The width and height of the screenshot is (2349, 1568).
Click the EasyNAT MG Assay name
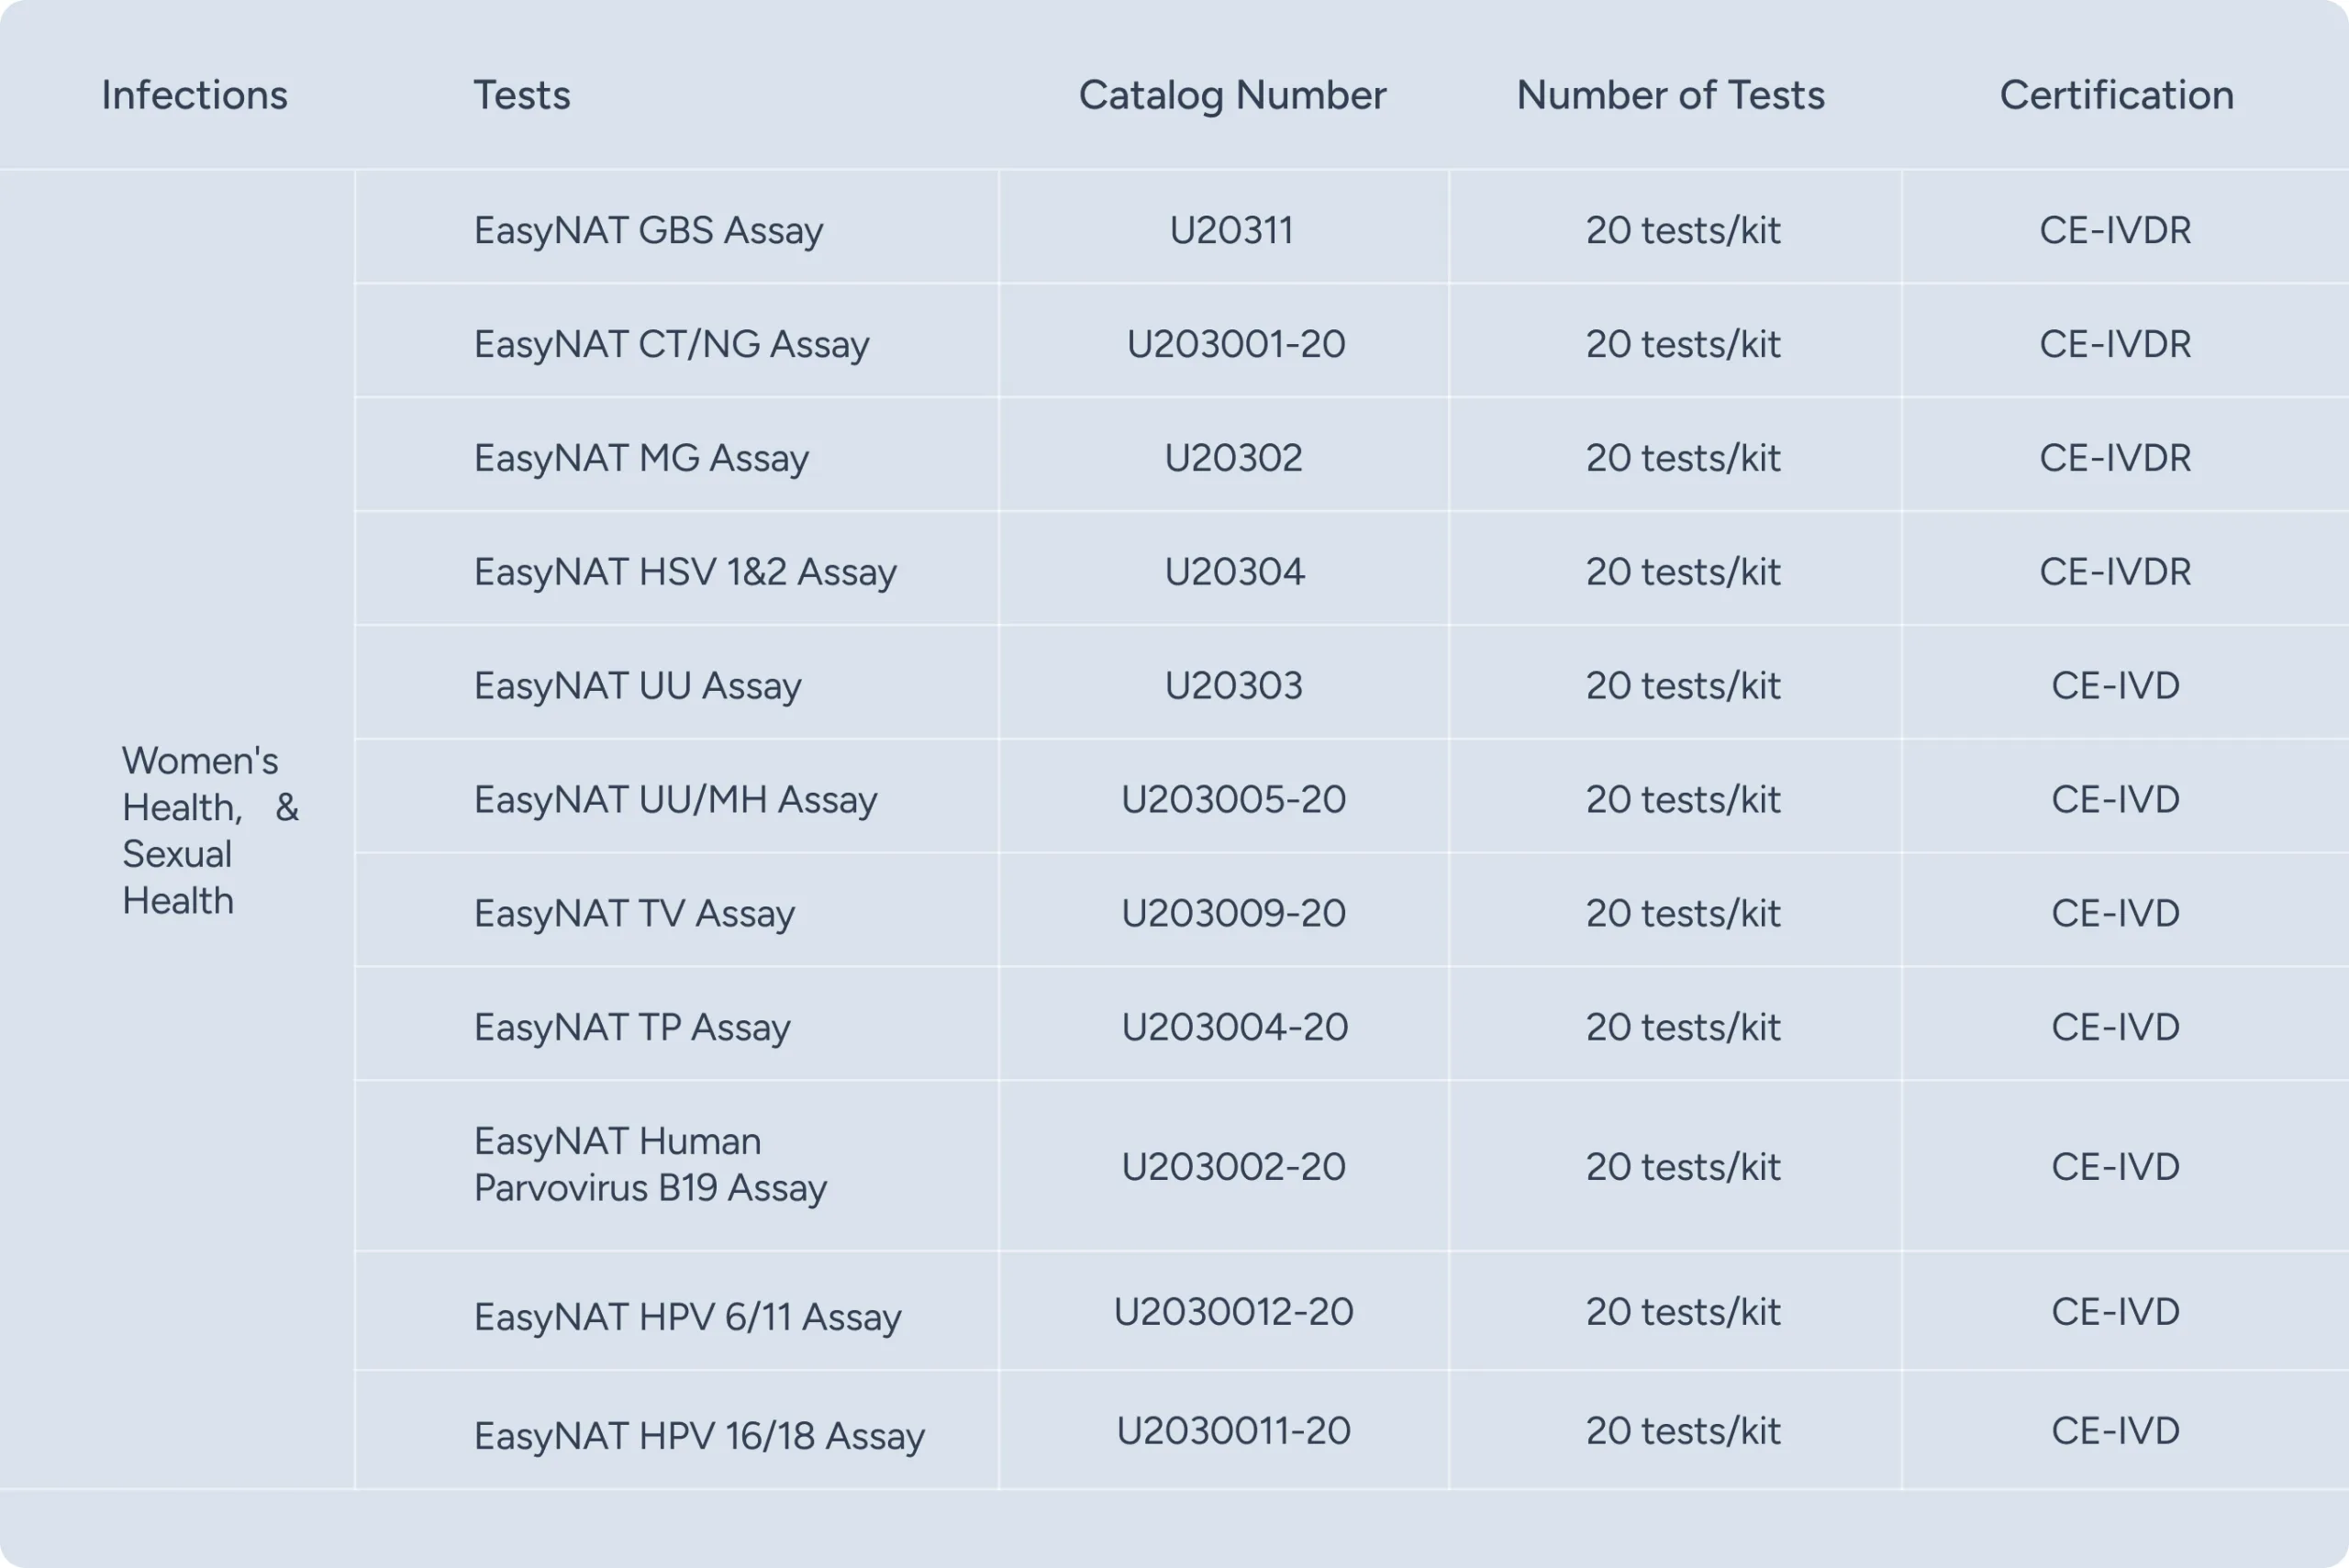641,458
